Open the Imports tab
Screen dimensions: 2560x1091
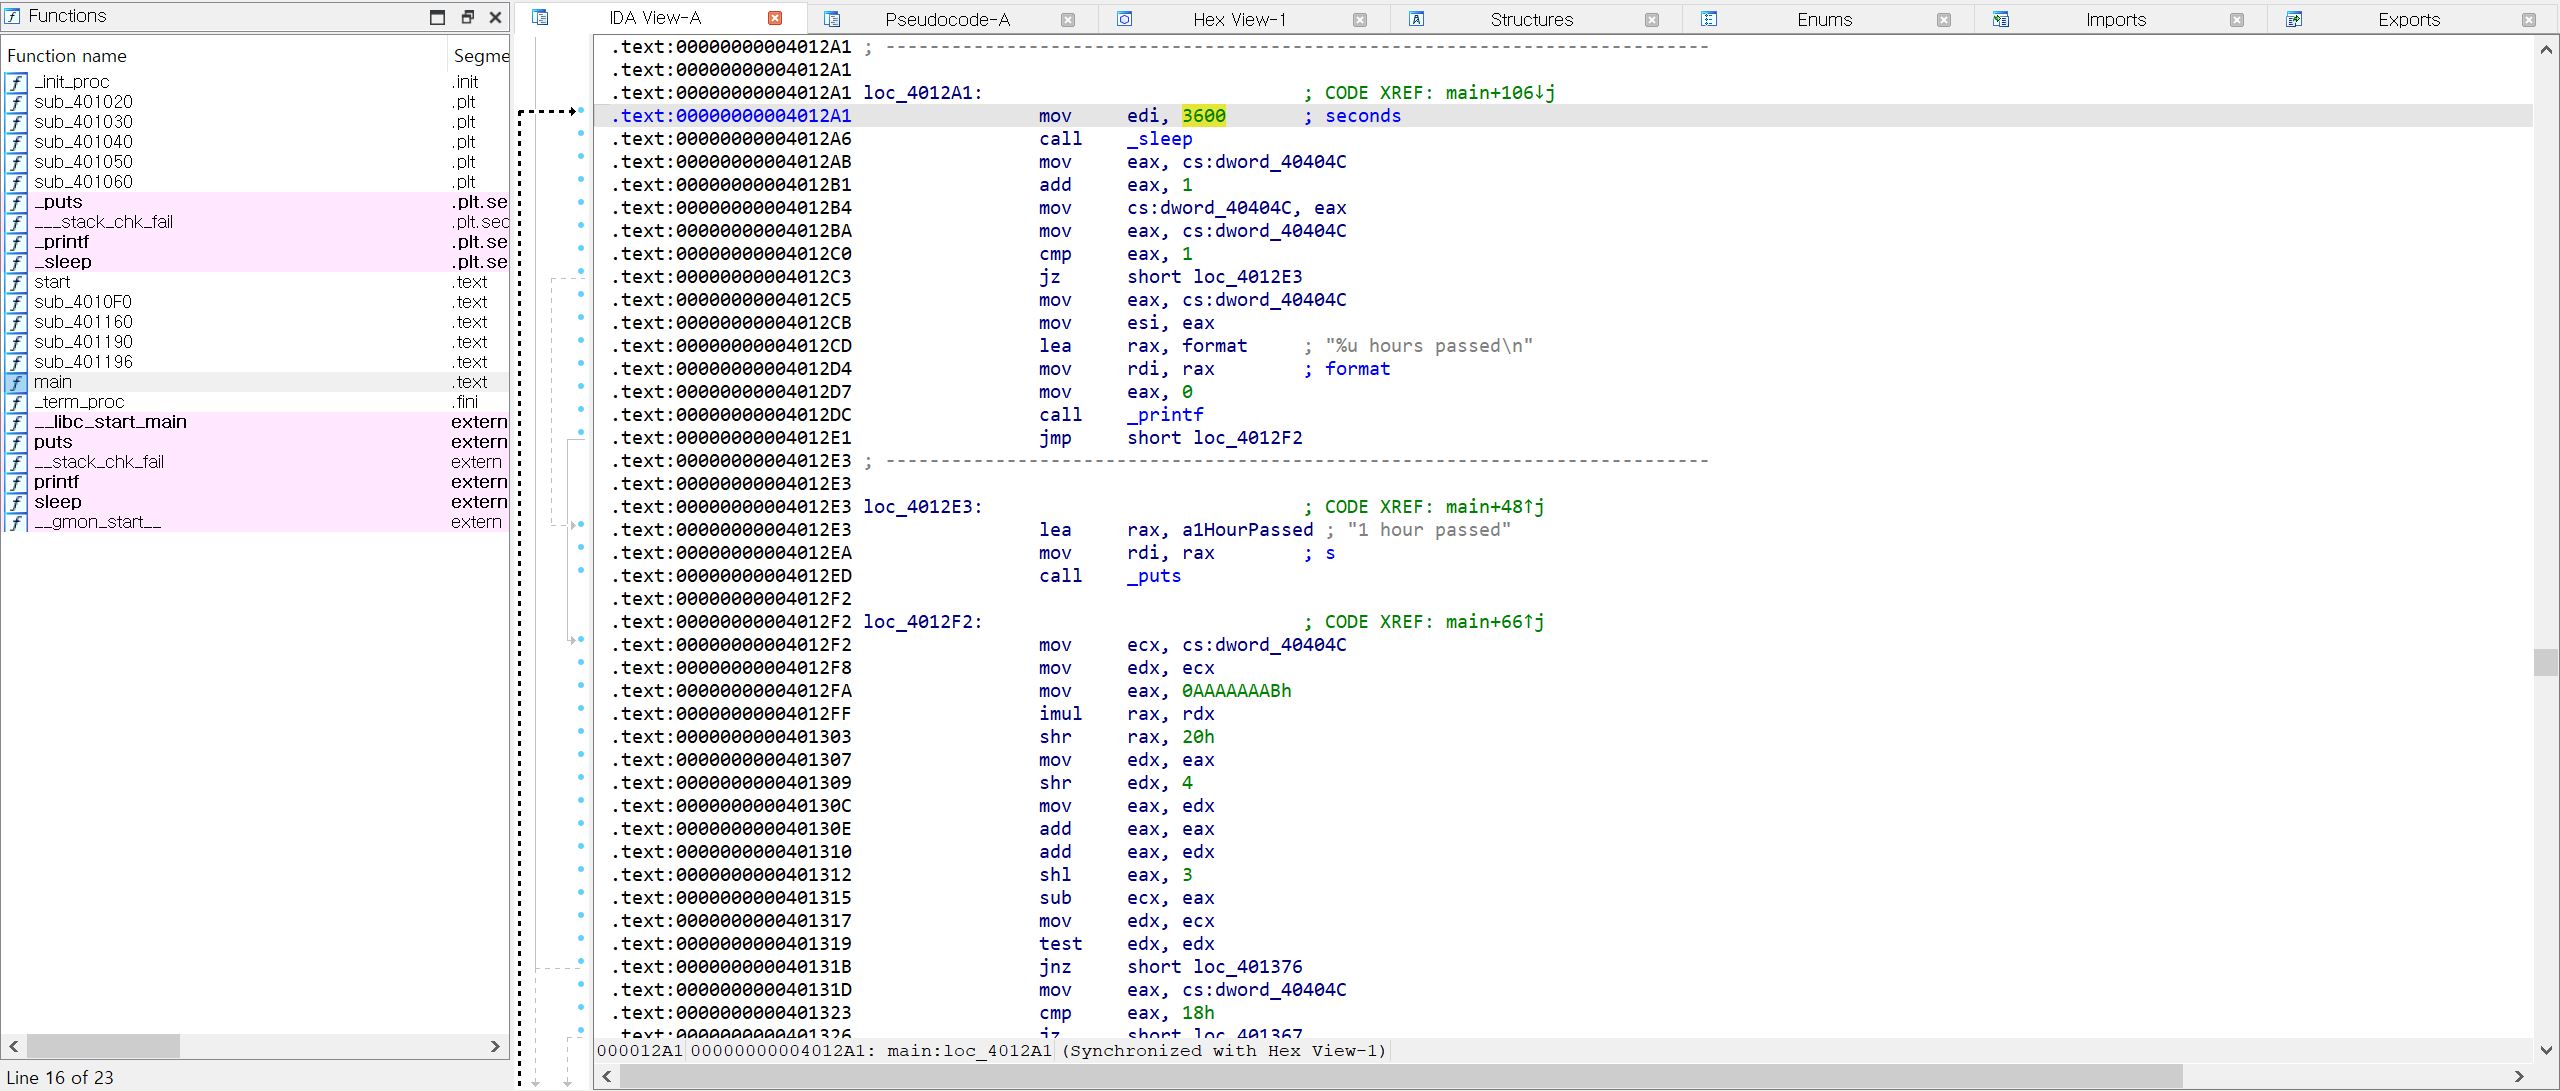click(2114, 20)
